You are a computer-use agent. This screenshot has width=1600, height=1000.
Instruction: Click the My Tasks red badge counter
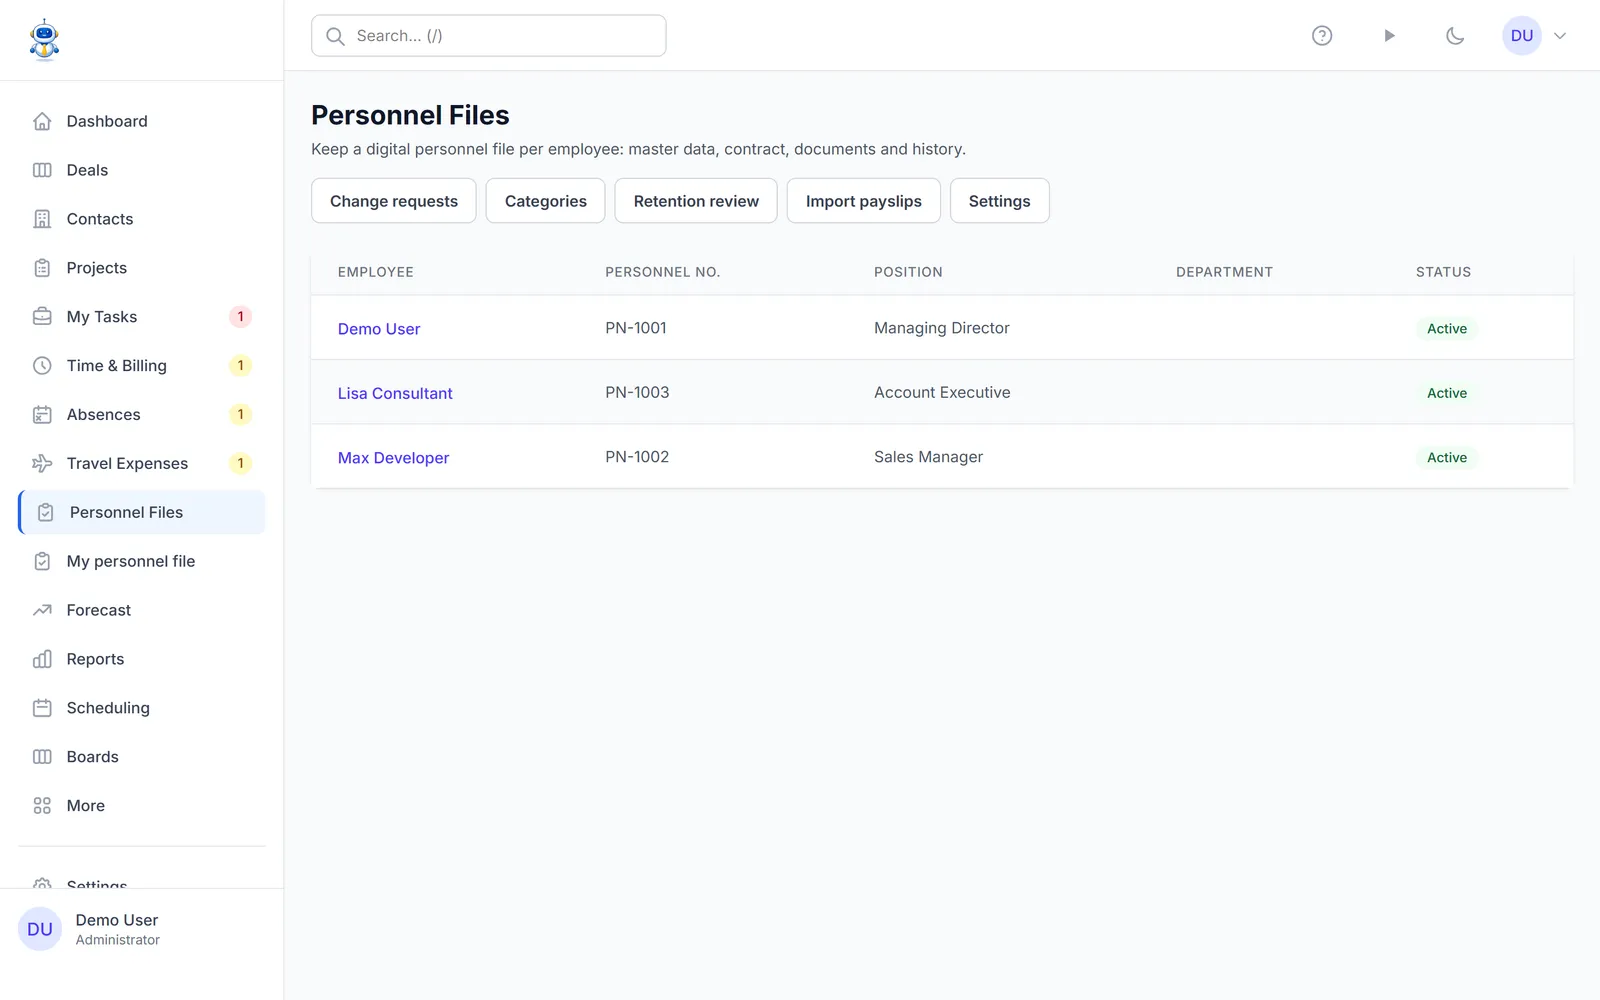point(240,317)
